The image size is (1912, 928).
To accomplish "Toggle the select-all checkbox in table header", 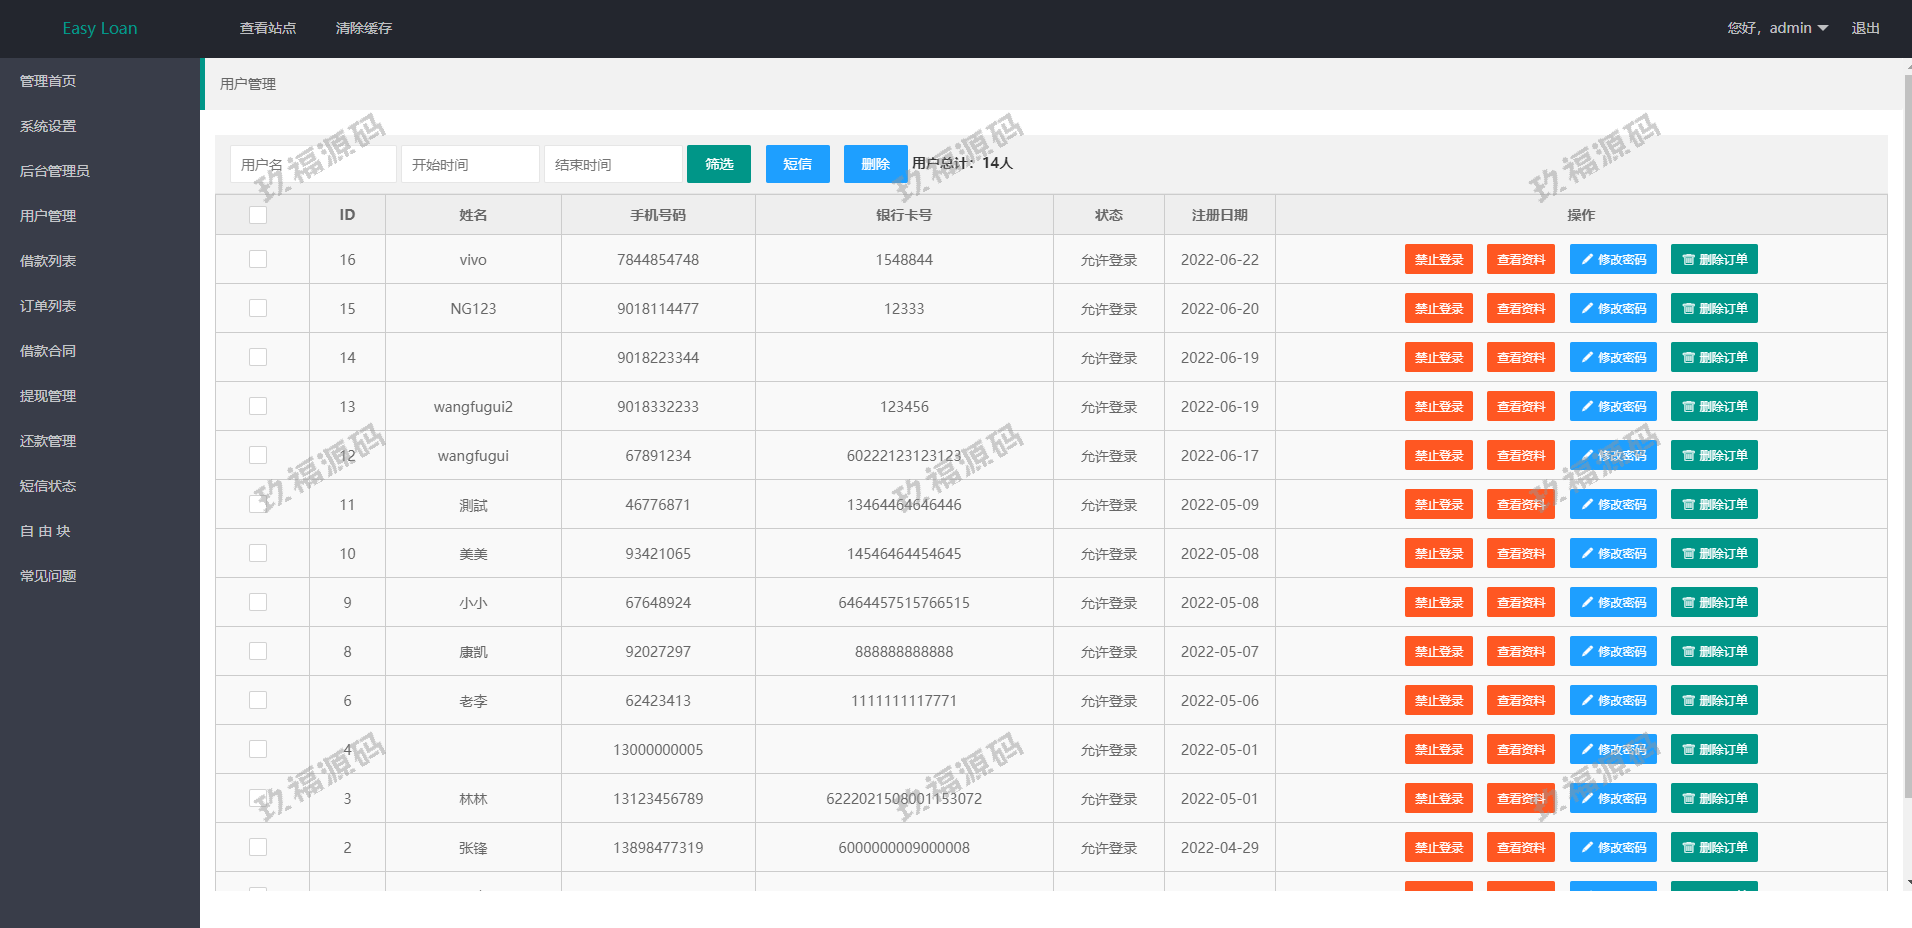I will point(258,215).
